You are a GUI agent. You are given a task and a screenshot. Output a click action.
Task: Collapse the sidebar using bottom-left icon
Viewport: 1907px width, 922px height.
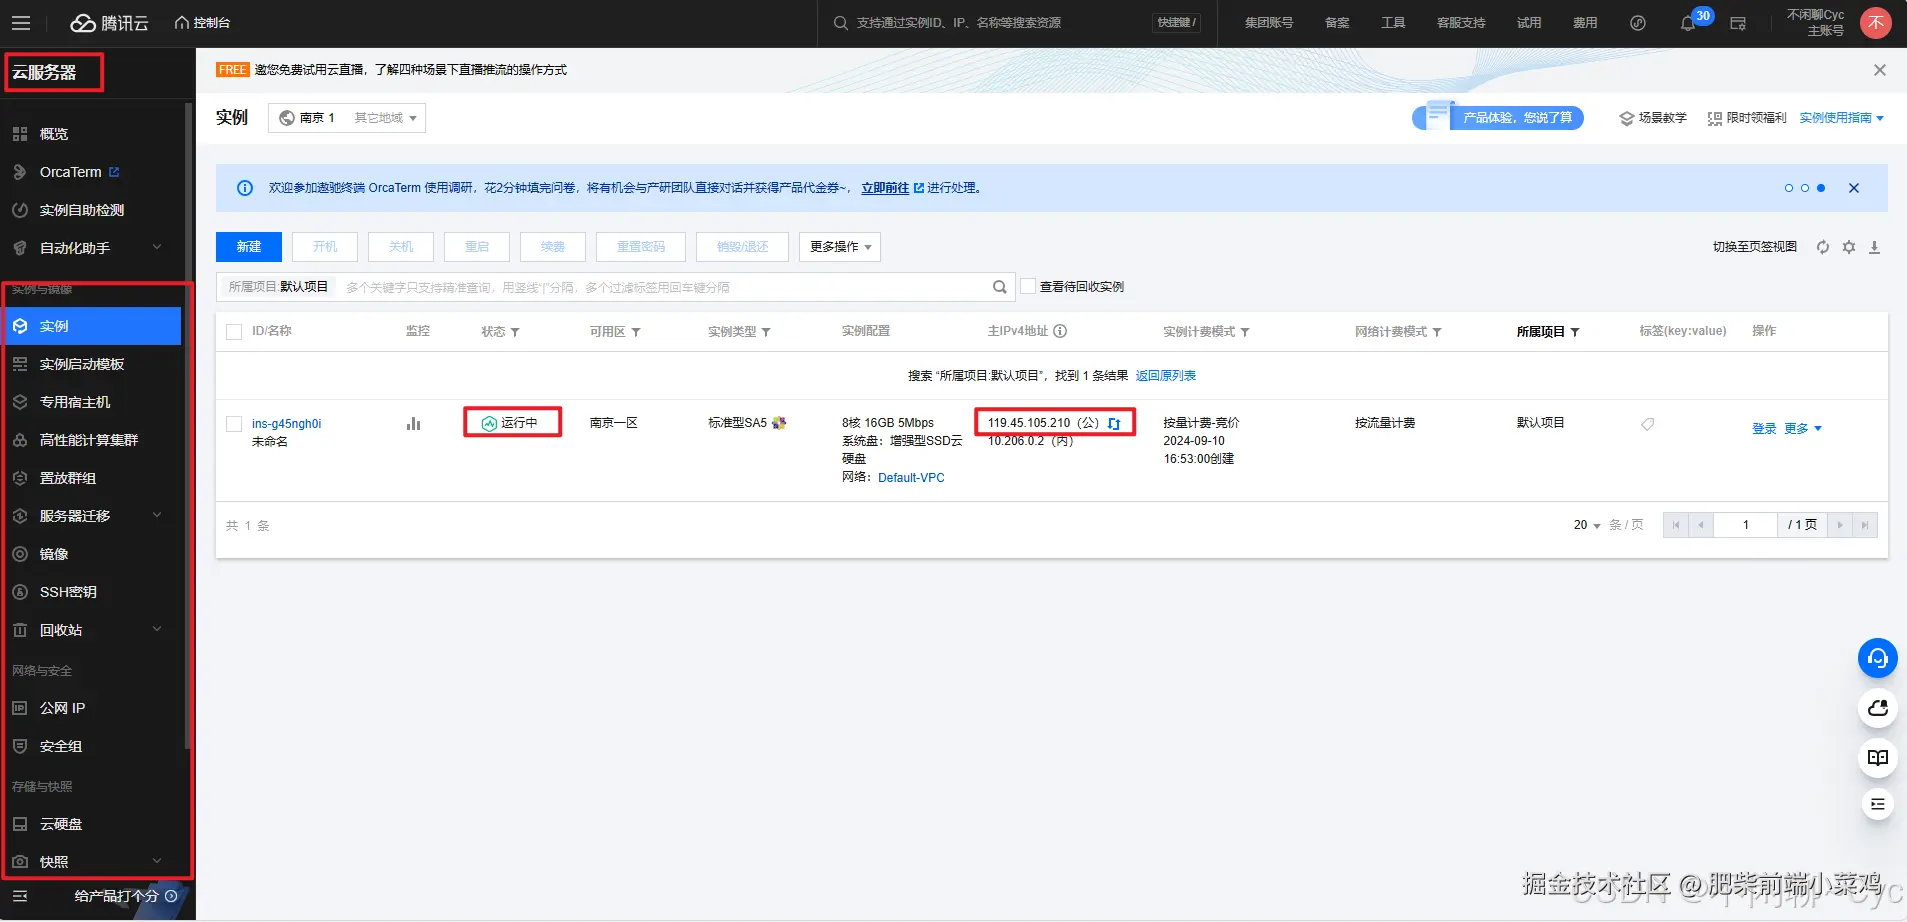[x=20, y=896]
